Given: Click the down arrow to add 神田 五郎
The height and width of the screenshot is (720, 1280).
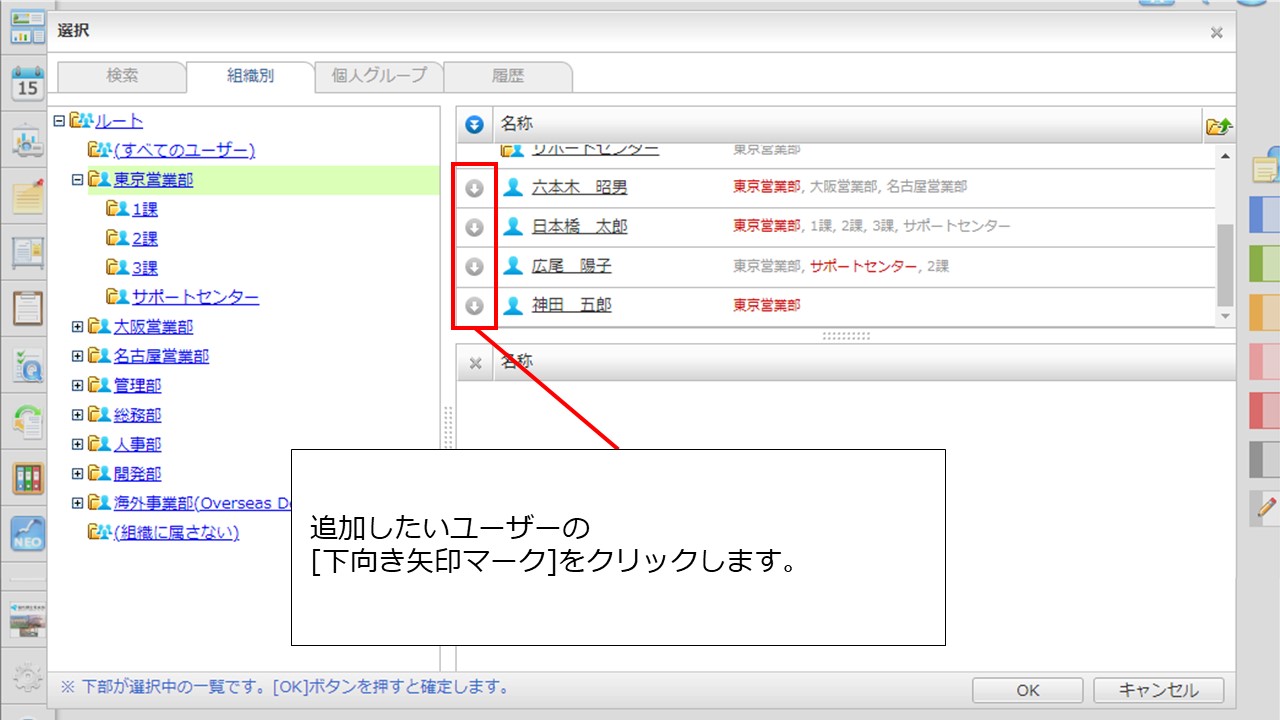Looking at the screenshot, I should coord(475,305).
